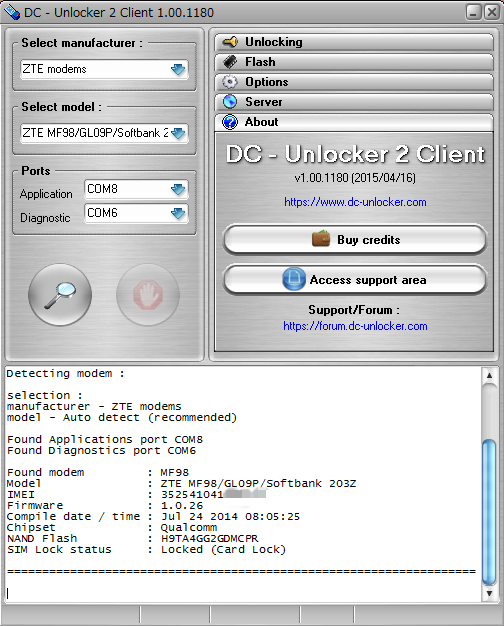Click the 'Firmware : 1.0.26' log line
The width and height of the screenshot is (504, 626).
(x=105, y=506)
